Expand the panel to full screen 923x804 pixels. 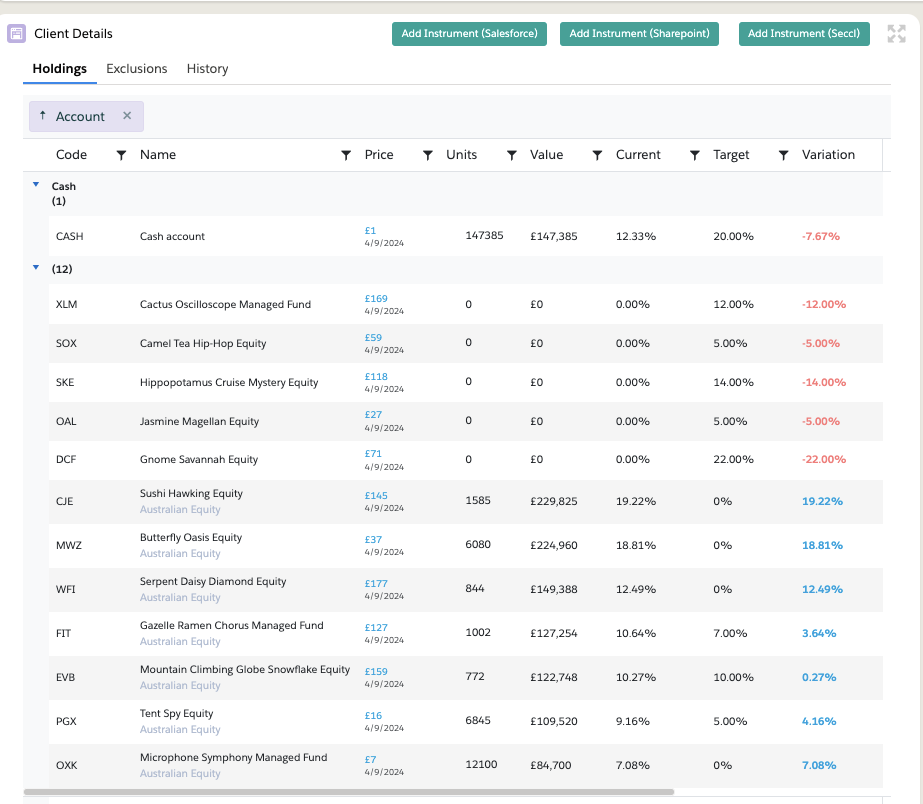[x=896, y=34]
